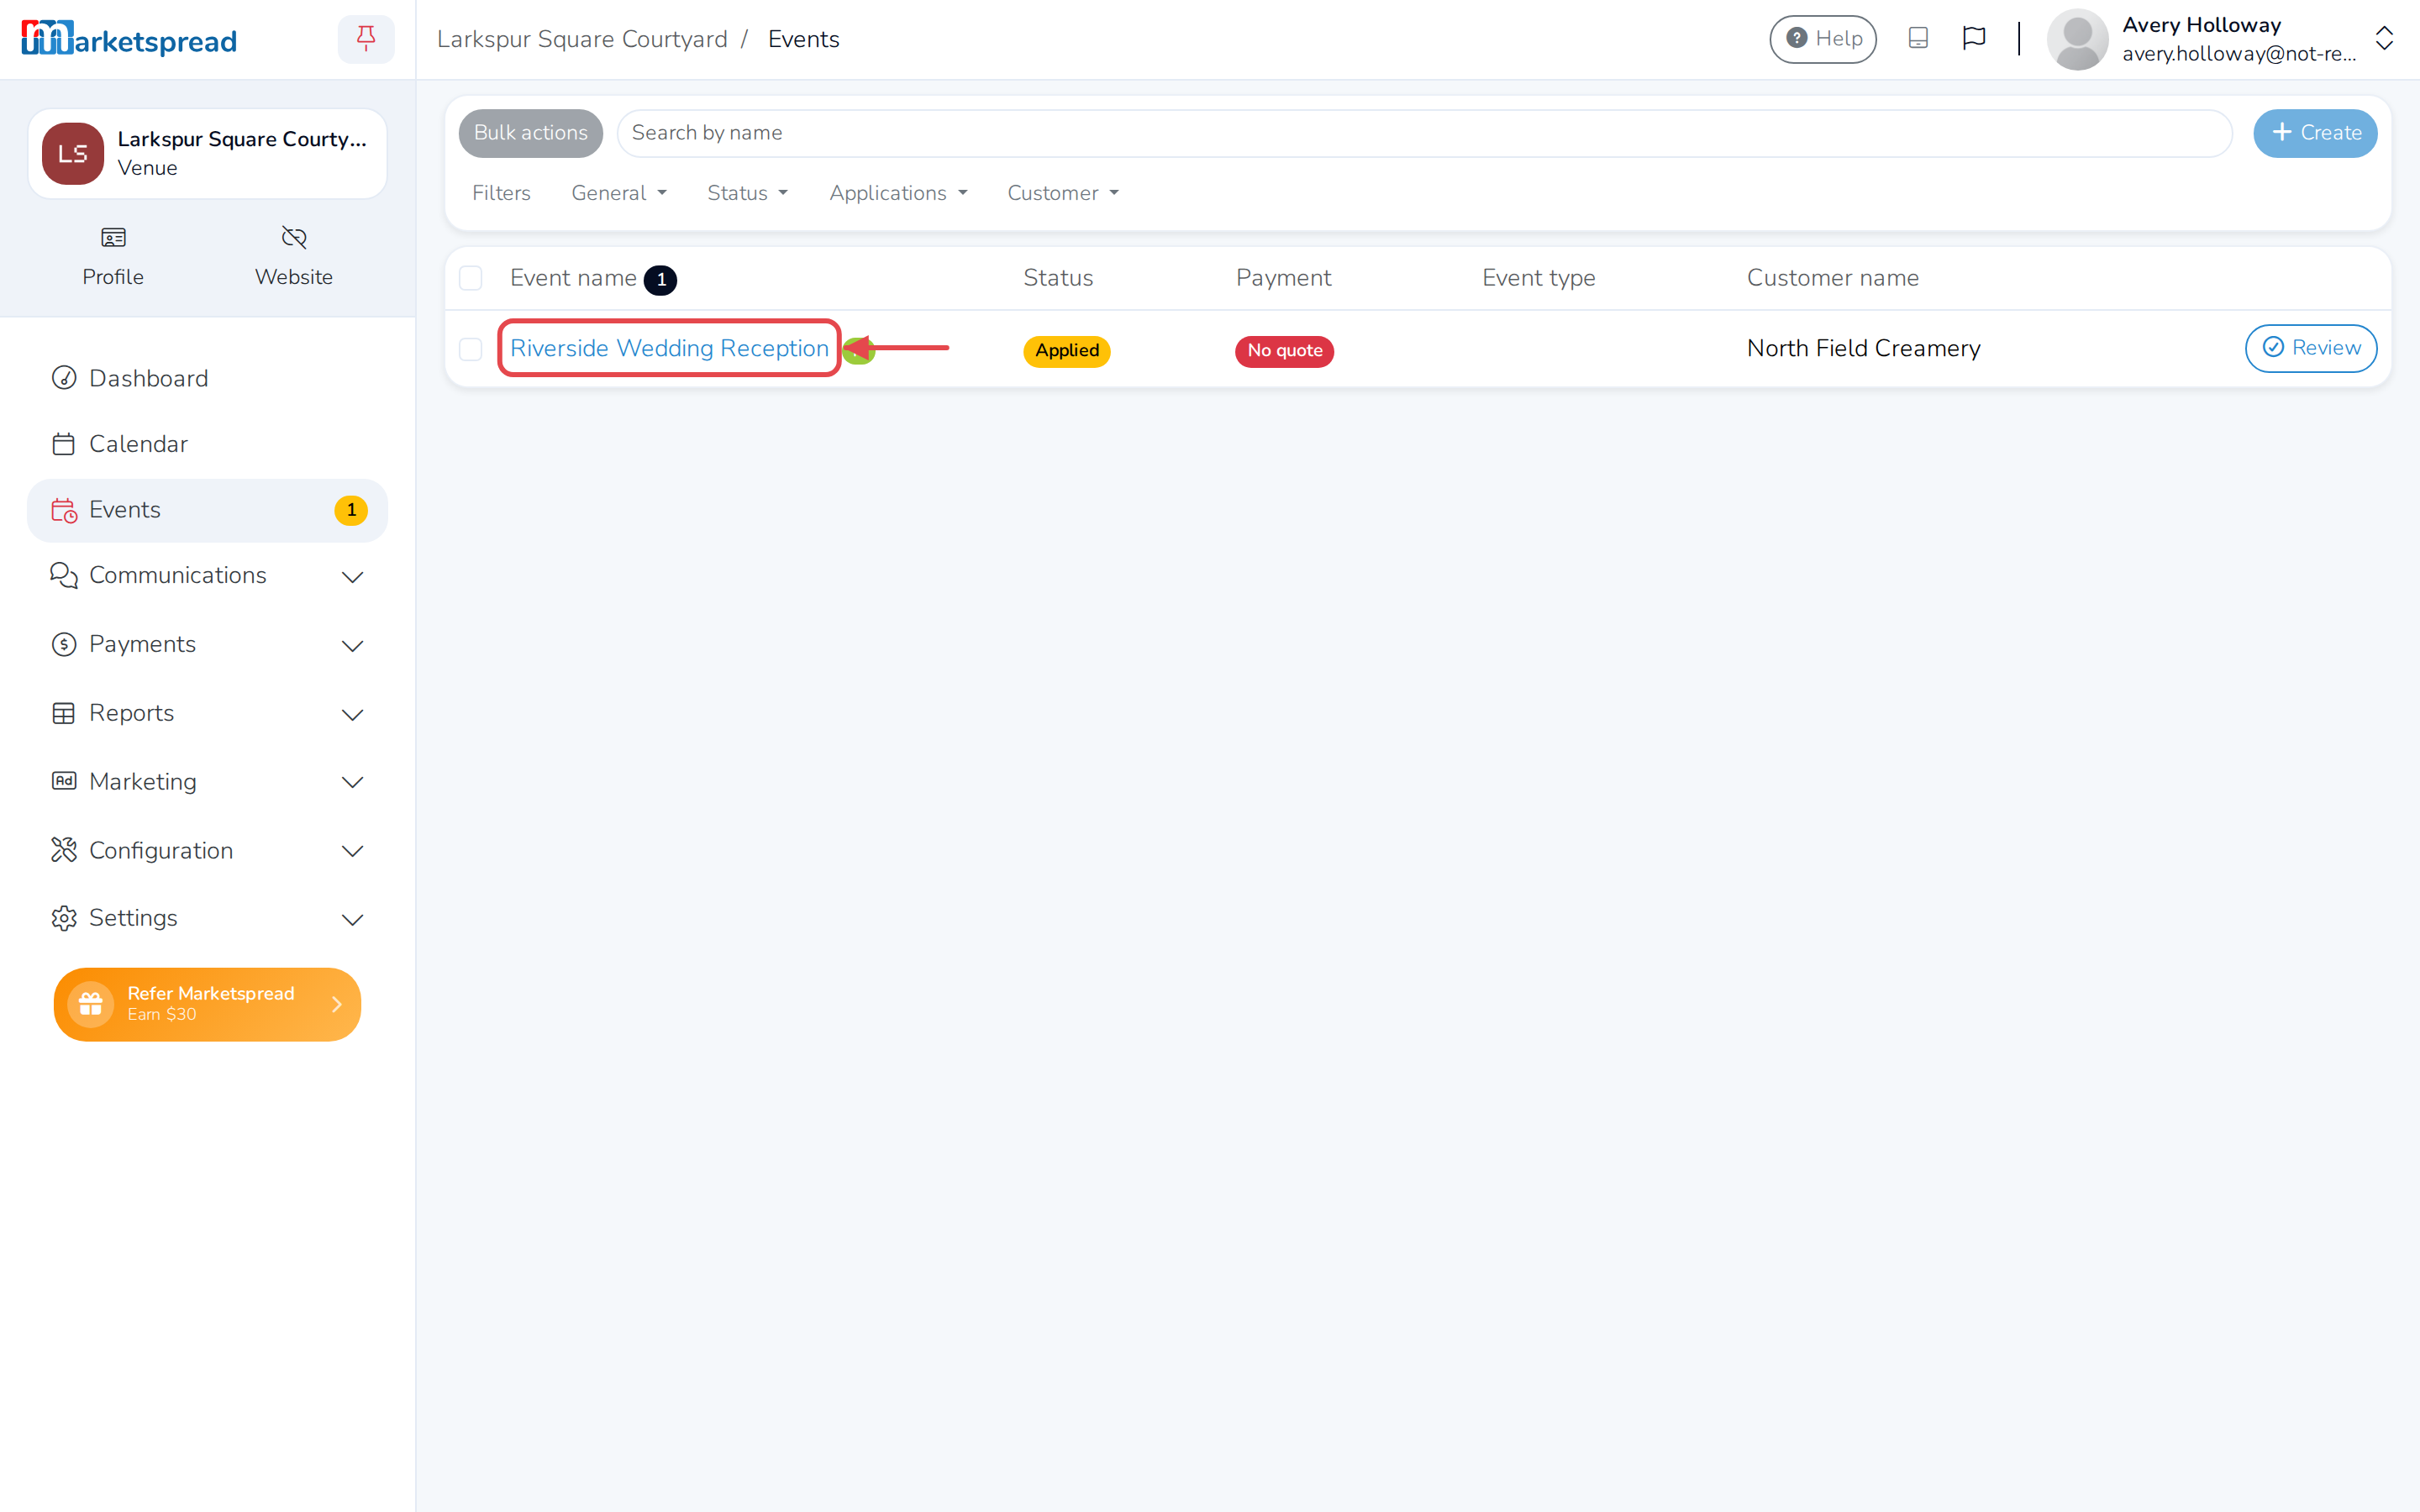Click the Events count badge
The height and width of the screenshot is (1512, 2420).
(351, 510)
